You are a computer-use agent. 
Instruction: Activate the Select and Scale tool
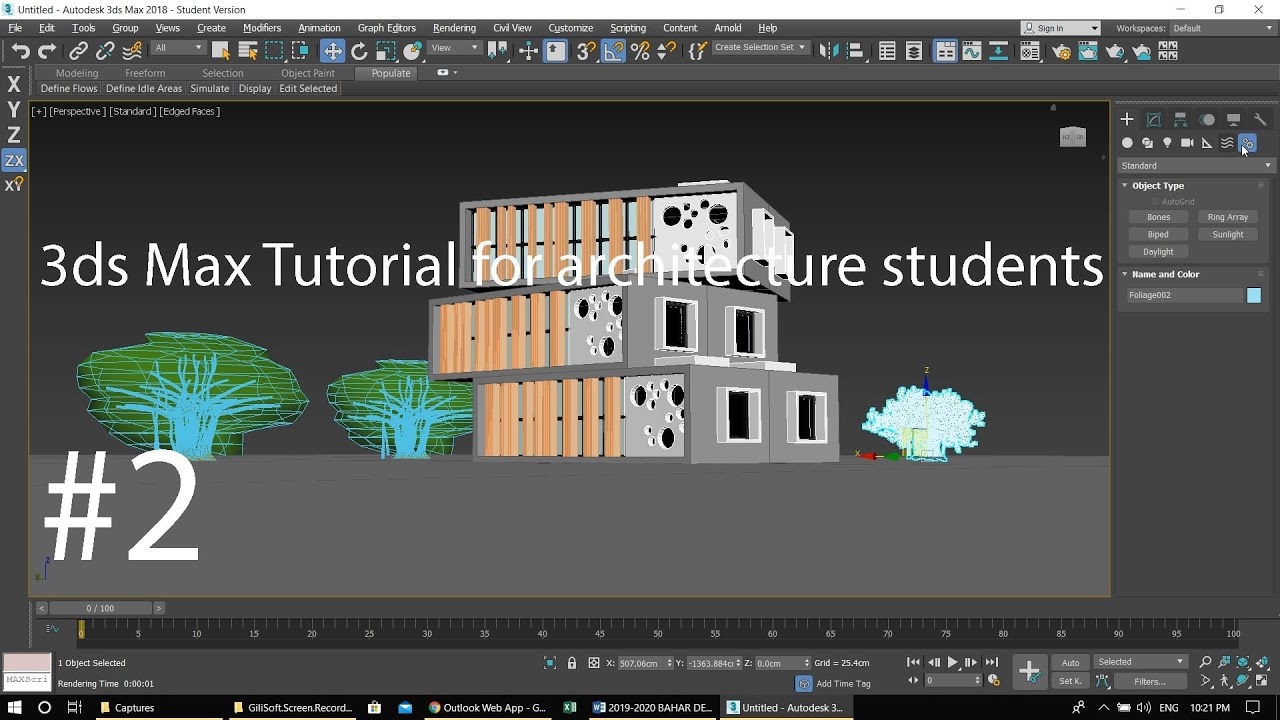click(386, 51)
